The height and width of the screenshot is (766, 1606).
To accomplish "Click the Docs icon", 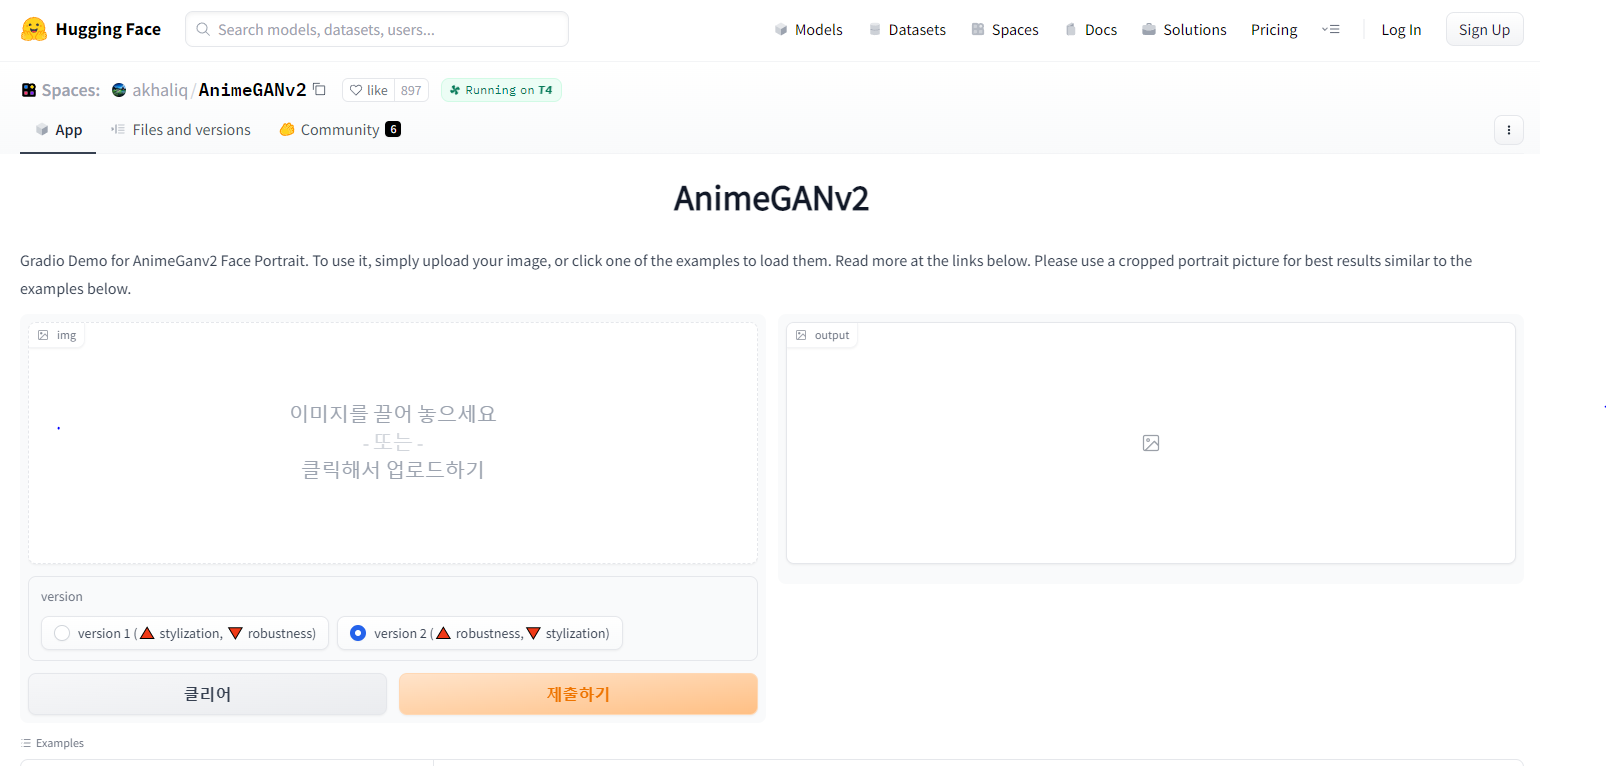I will [x=1071, y=30].
